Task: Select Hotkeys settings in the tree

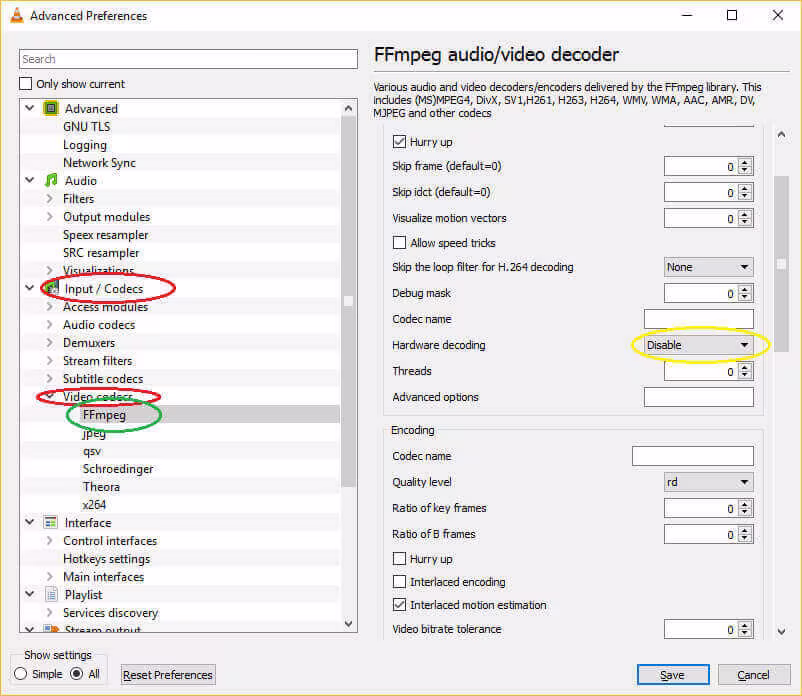Action: point(106,559)
